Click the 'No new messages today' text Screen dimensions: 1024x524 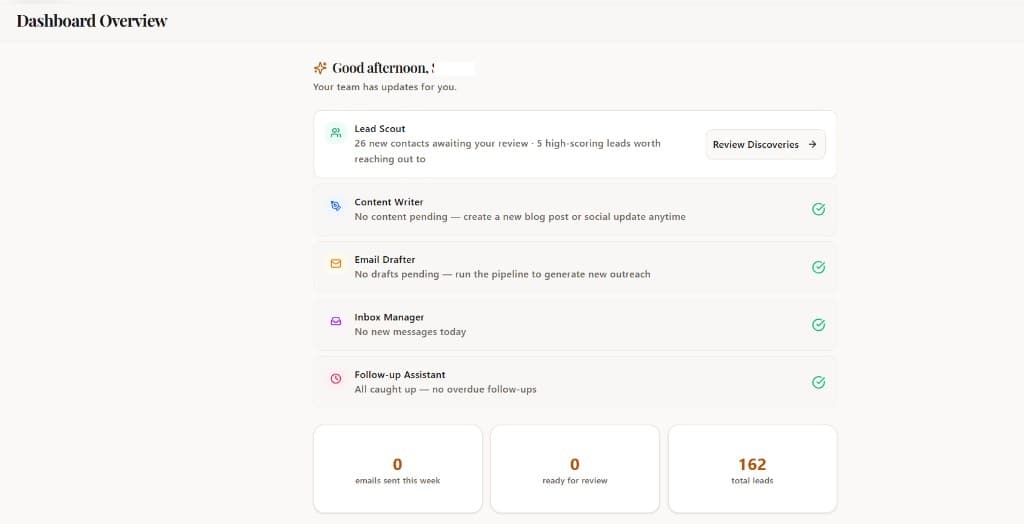410,332
